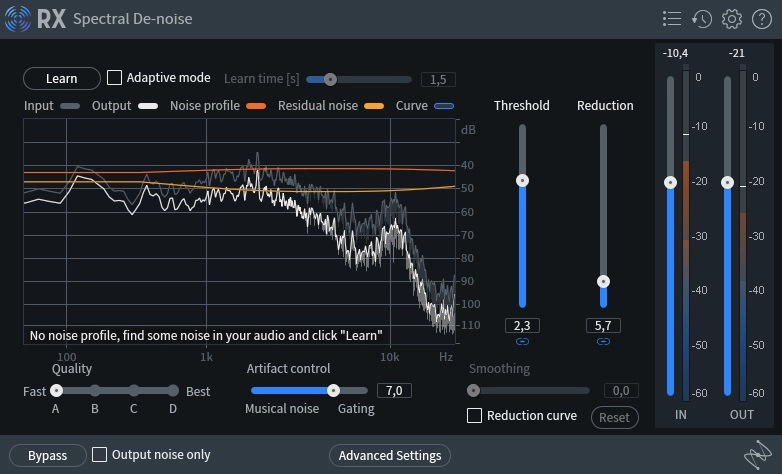Viewport: 782px width, 474px height.
Task: Click the Reduction label above the slider
Action: point(605,105)
